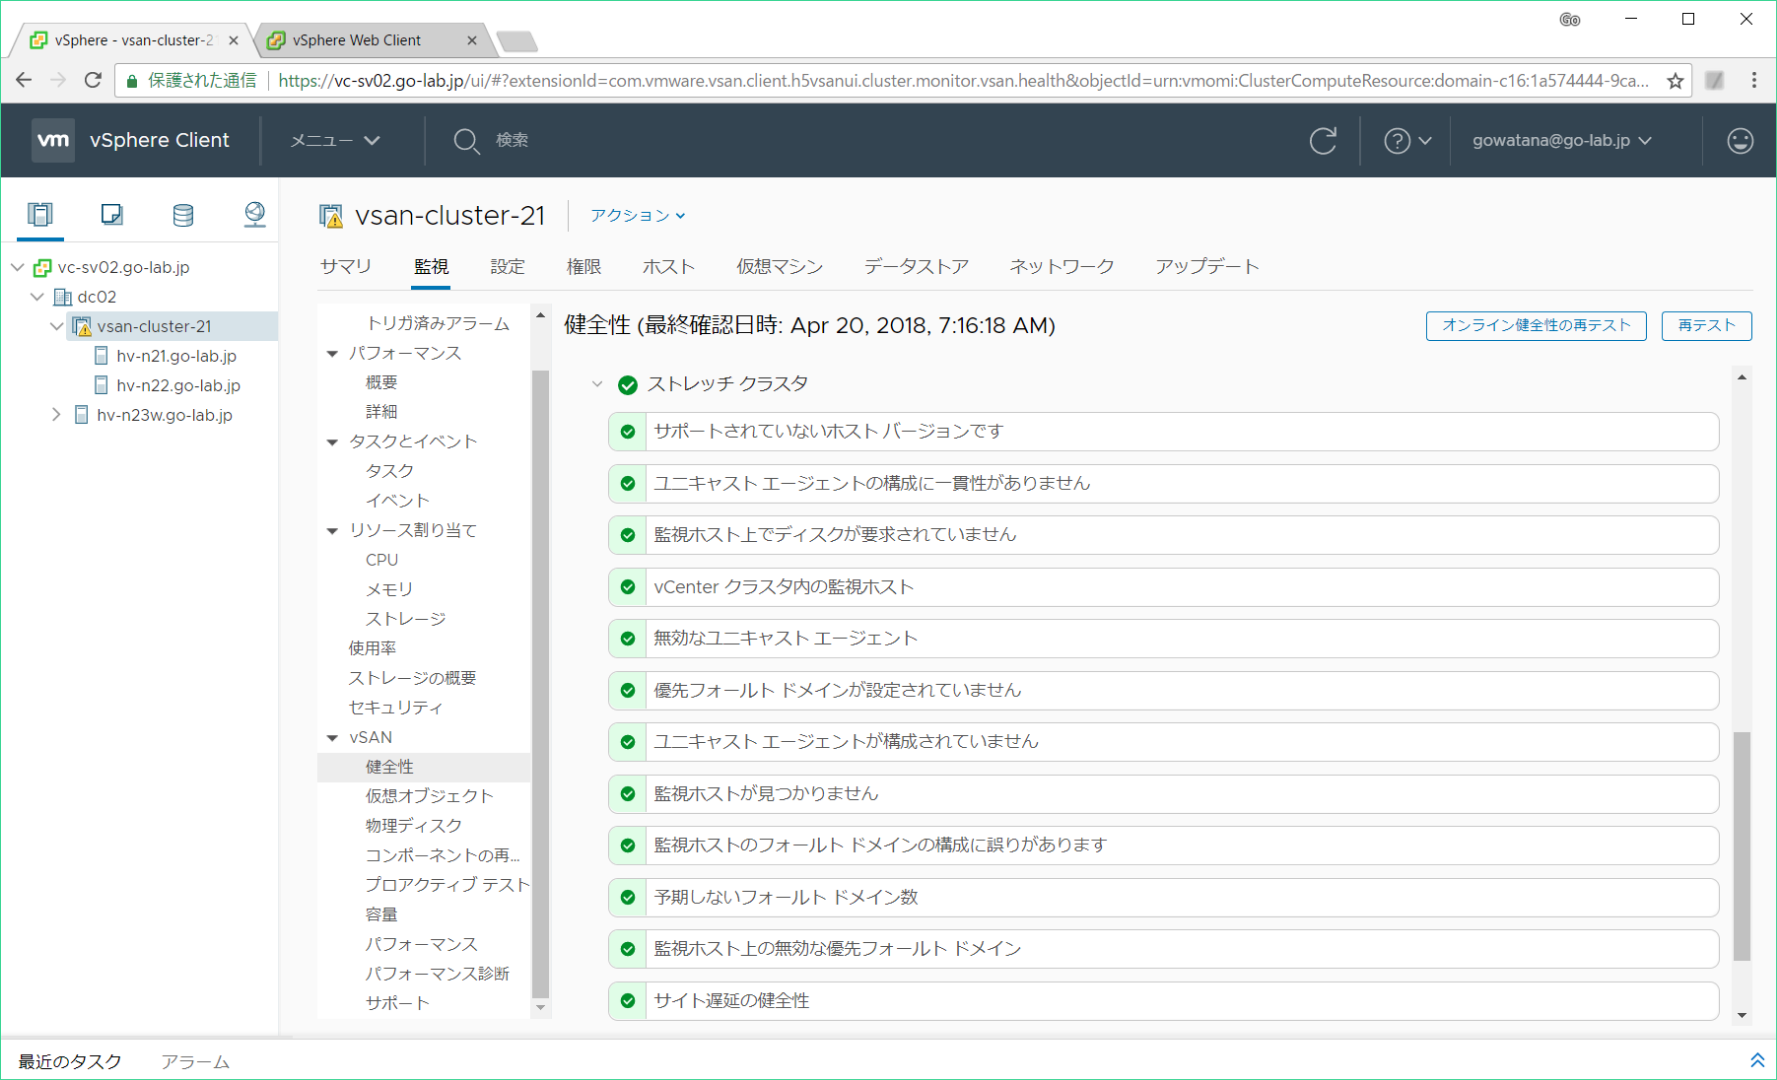Screen dimensions: 1777x1080
Task: Switch to the 権限 tab
Action: (584, 266)
